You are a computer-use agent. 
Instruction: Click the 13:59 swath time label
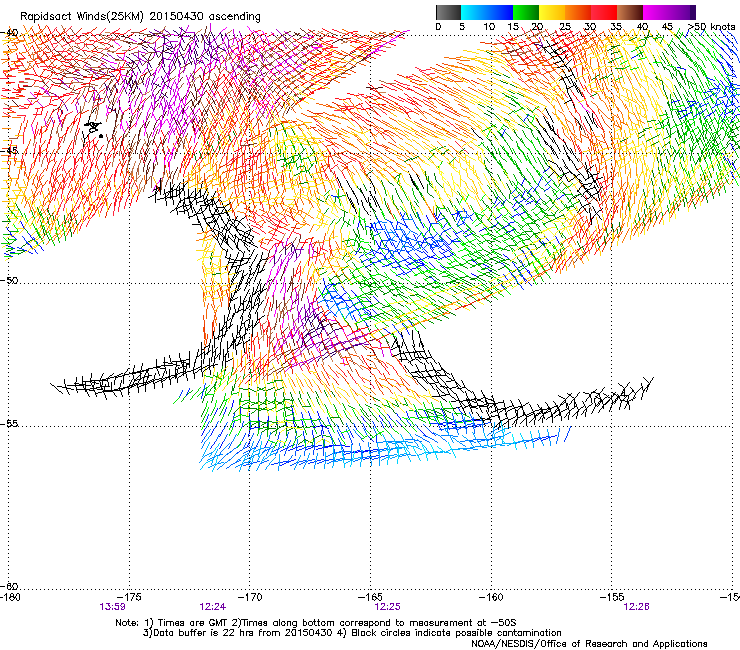(112, 607)
